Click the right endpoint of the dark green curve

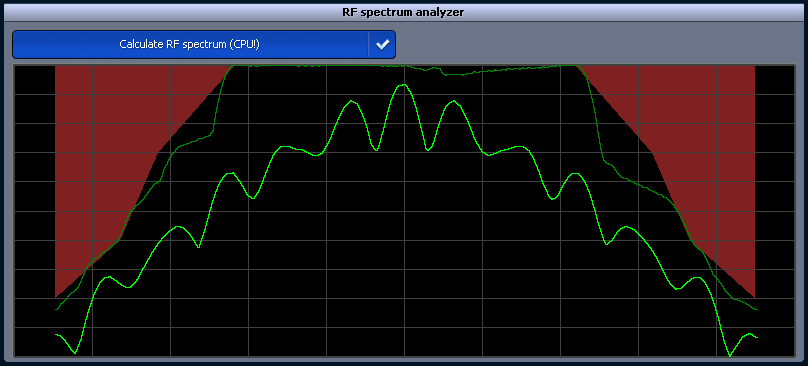(755, 309)
